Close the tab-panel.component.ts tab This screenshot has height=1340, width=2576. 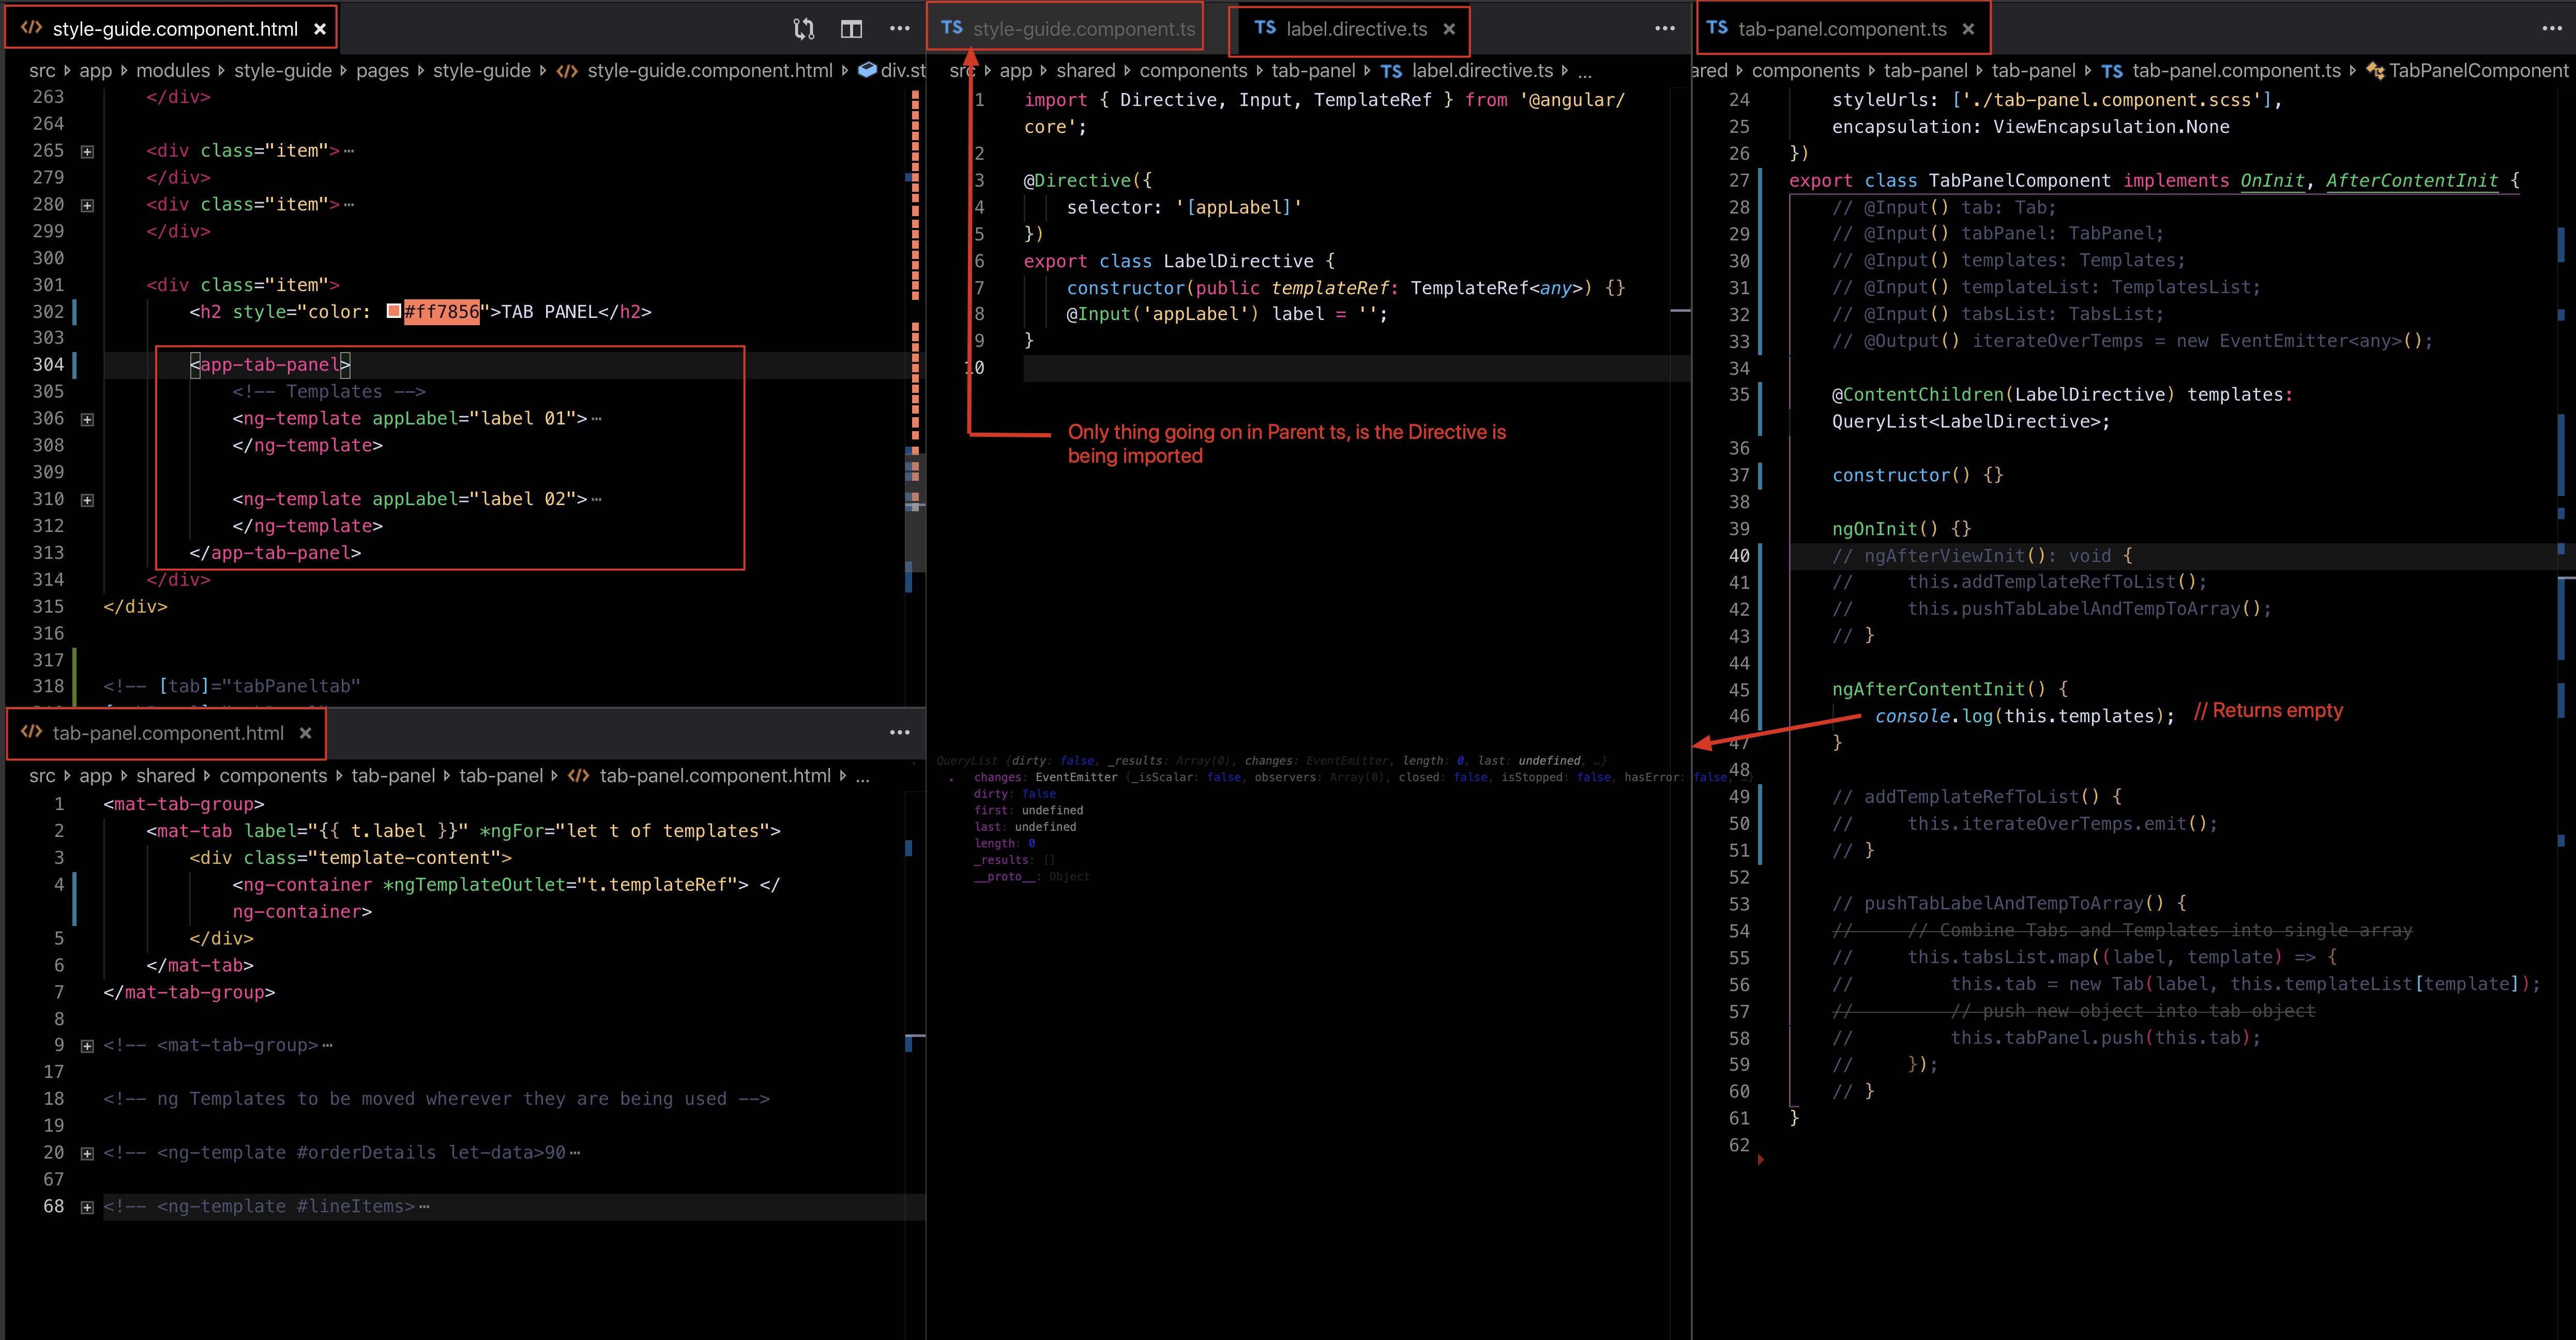(1968, 29)
